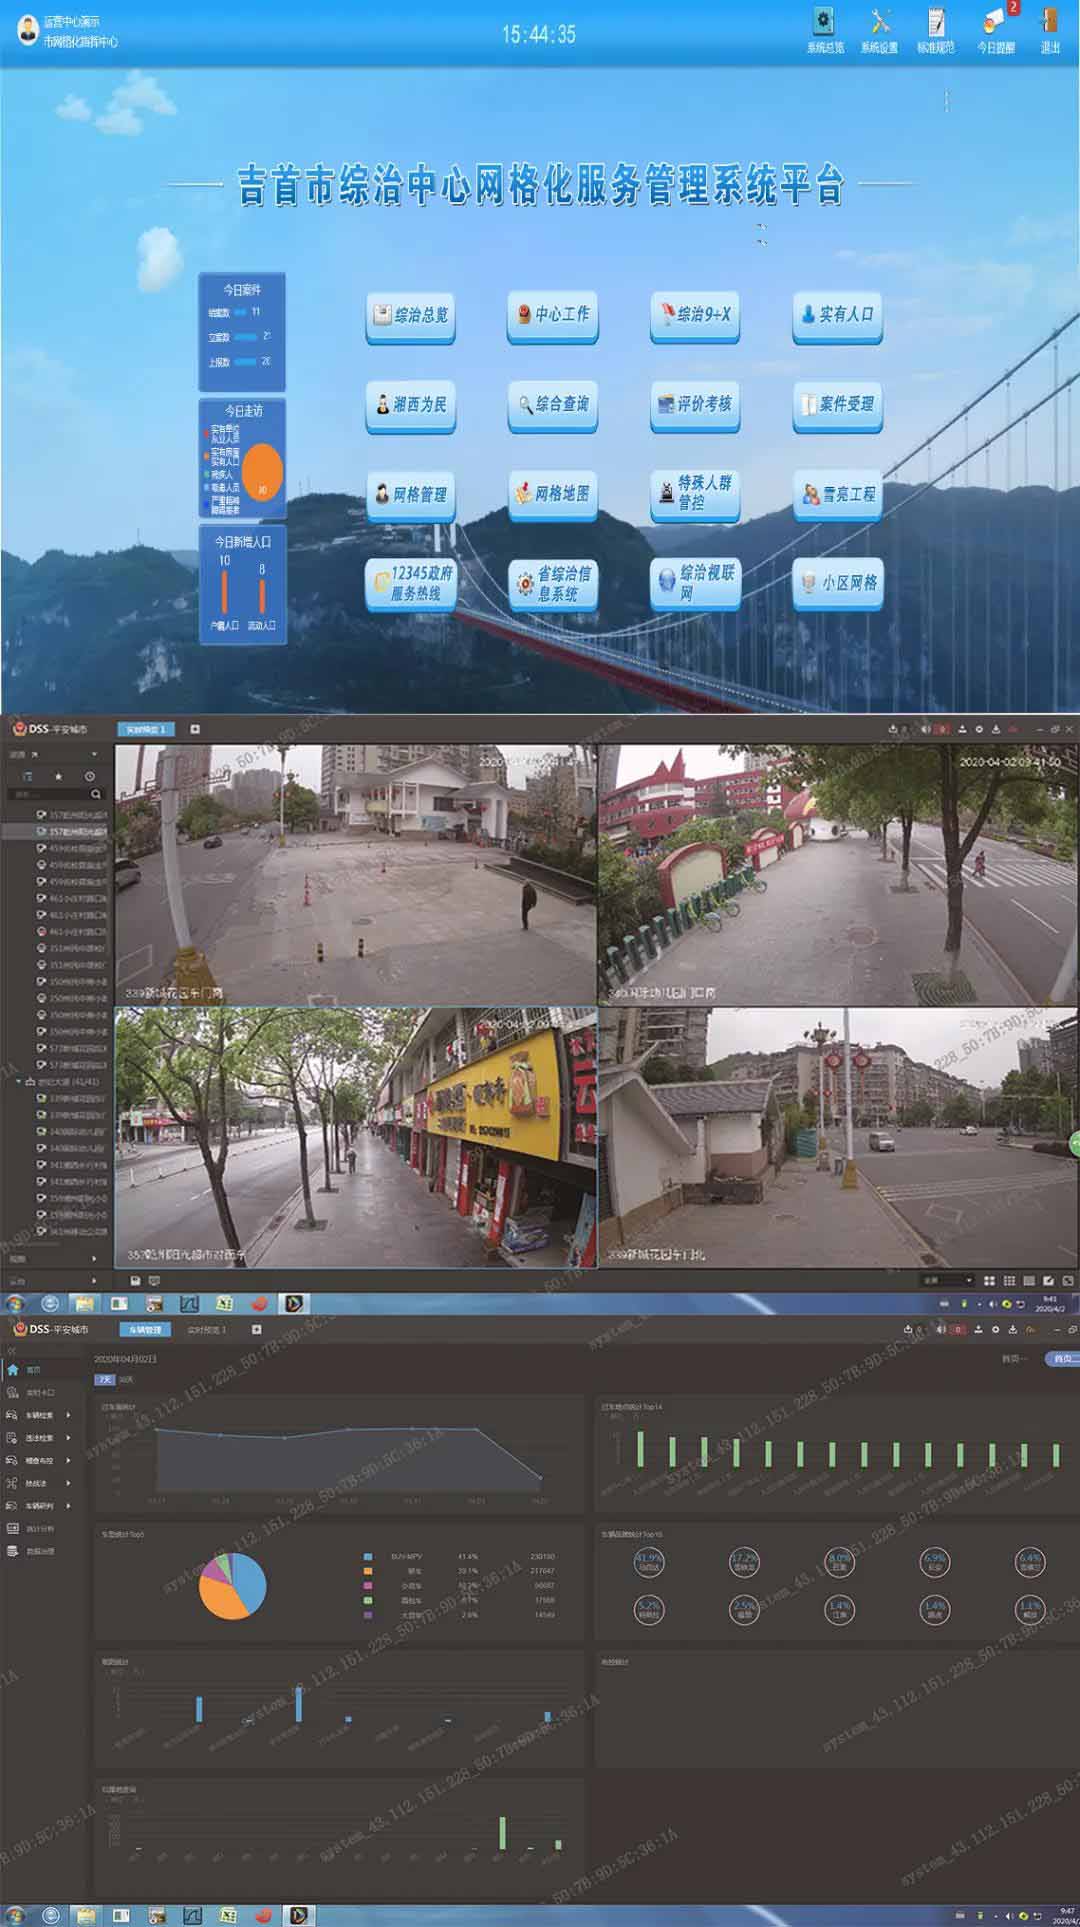
Task: Open the resource dropdown above device list
Action: [94, 754]
